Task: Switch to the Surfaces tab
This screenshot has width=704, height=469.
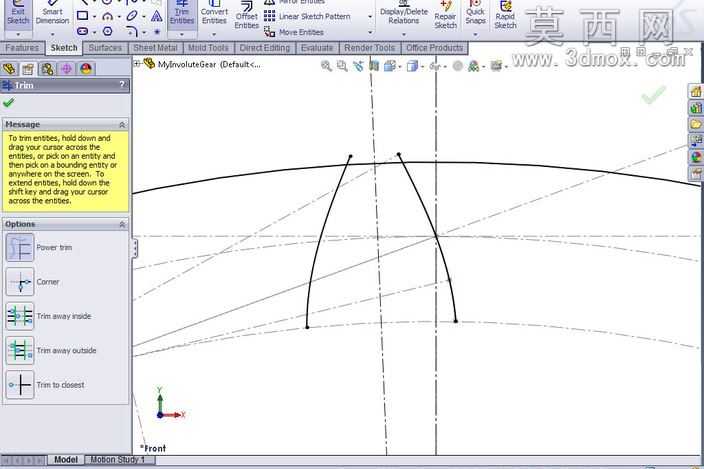Action: pos(105,48)
